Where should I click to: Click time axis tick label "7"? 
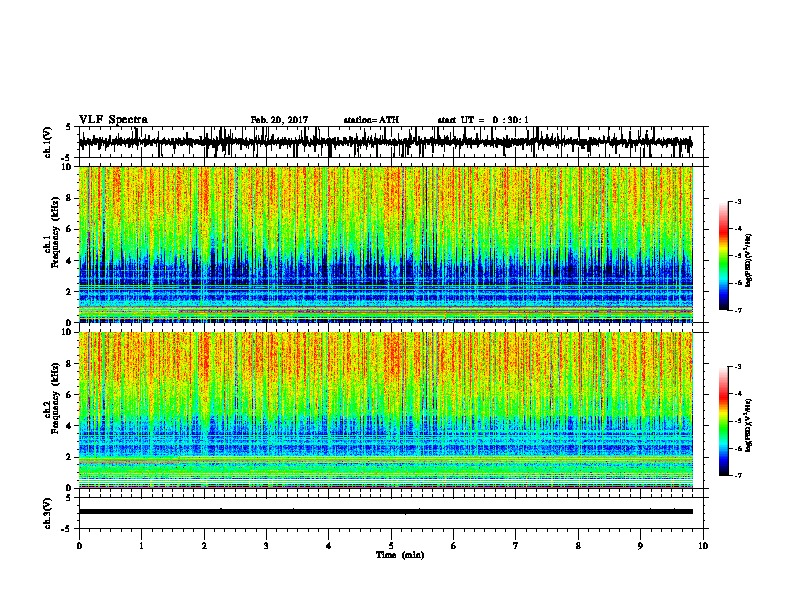(516, 546)
